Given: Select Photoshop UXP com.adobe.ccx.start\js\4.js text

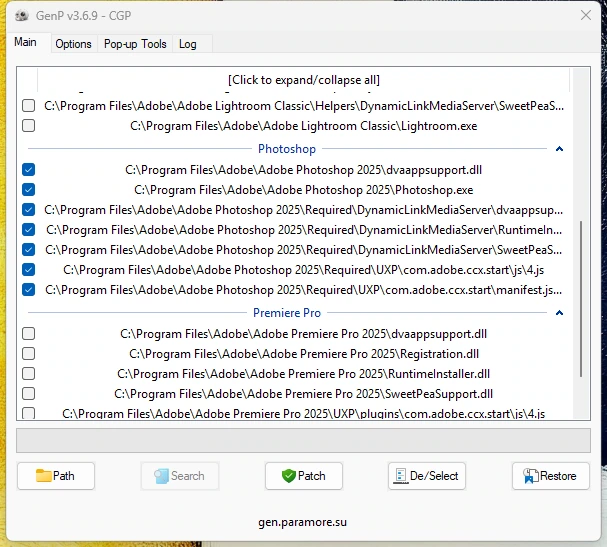Looking at the screenshot, I should tap(304, 269).
